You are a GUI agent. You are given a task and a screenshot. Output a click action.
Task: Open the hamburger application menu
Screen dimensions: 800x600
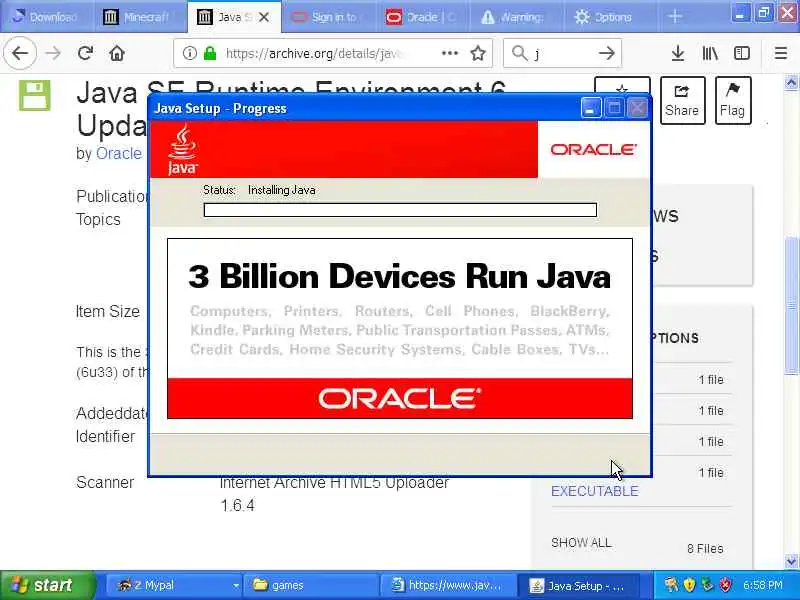781,53
